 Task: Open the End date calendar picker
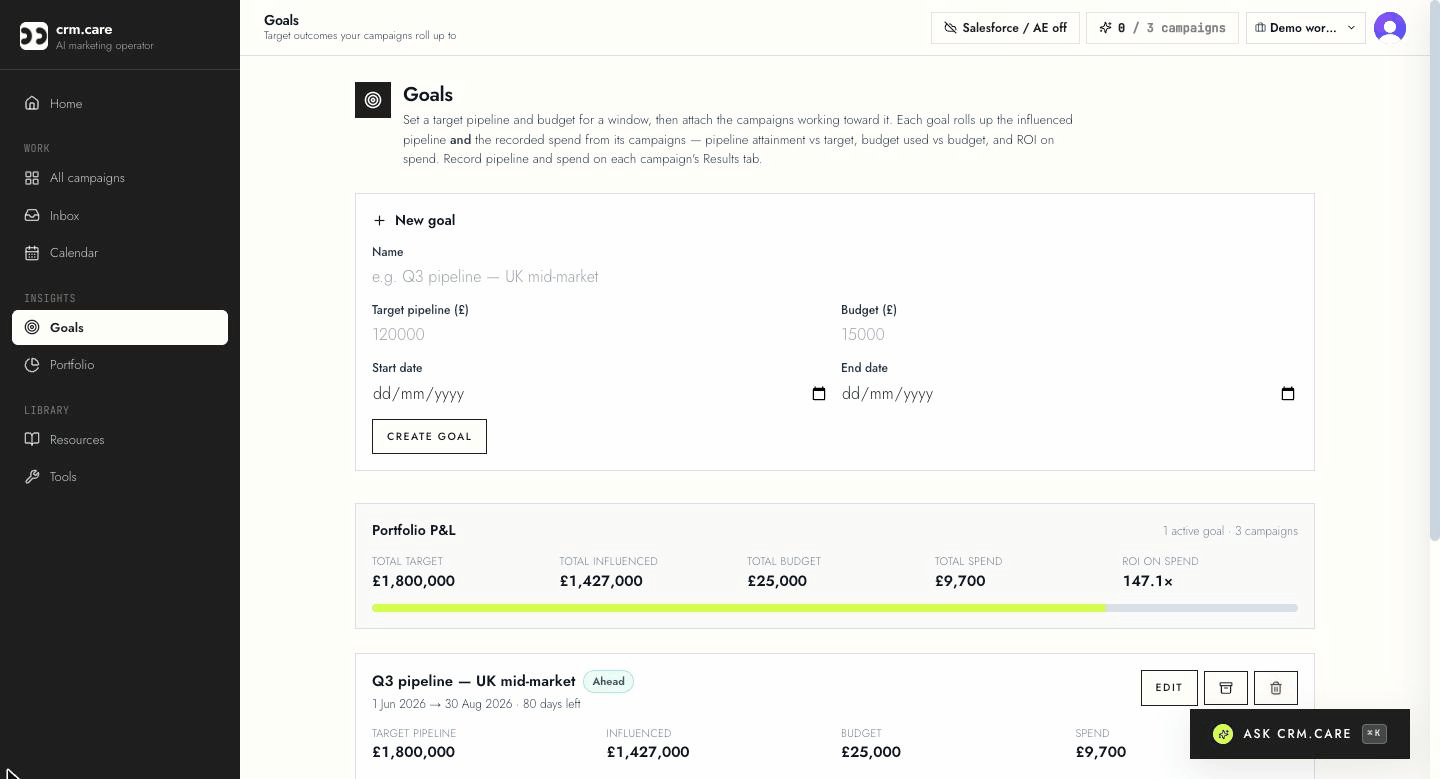pyautogui.click(x=1288, y=394)
